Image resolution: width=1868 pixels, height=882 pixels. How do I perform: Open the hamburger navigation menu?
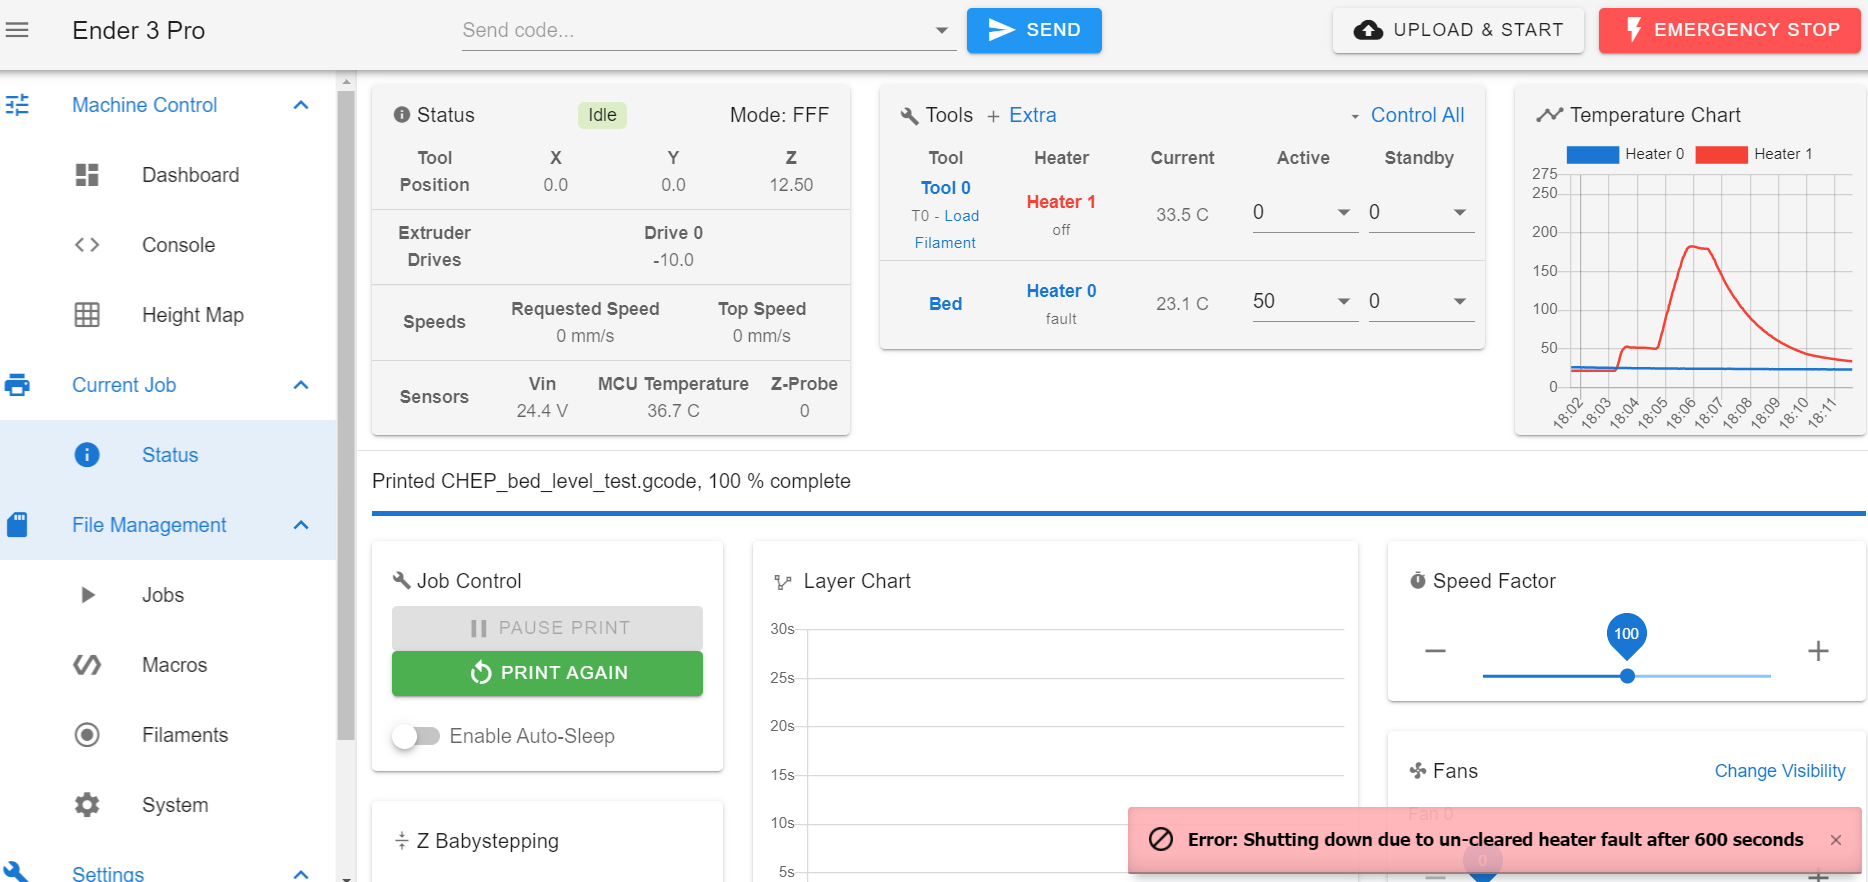[x=17, y=30]
